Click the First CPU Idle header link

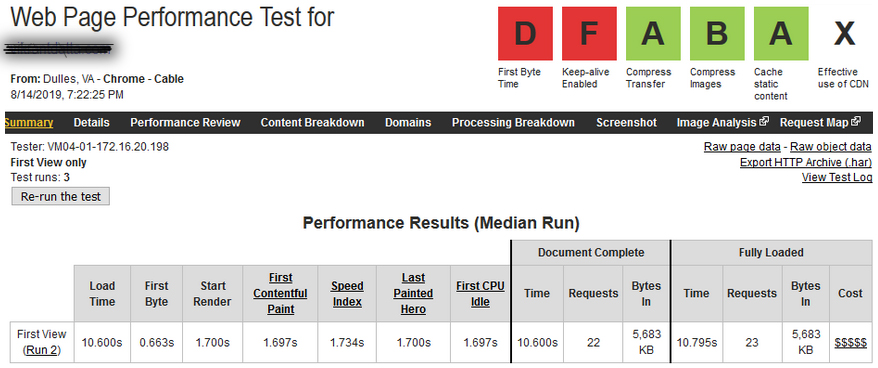click(x=480, y=294)
